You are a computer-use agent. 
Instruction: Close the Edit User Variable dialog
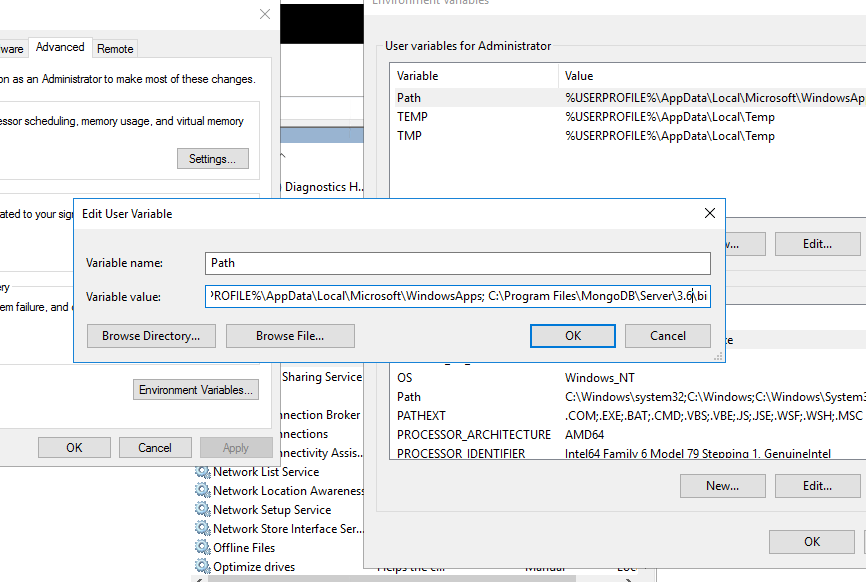710,213
